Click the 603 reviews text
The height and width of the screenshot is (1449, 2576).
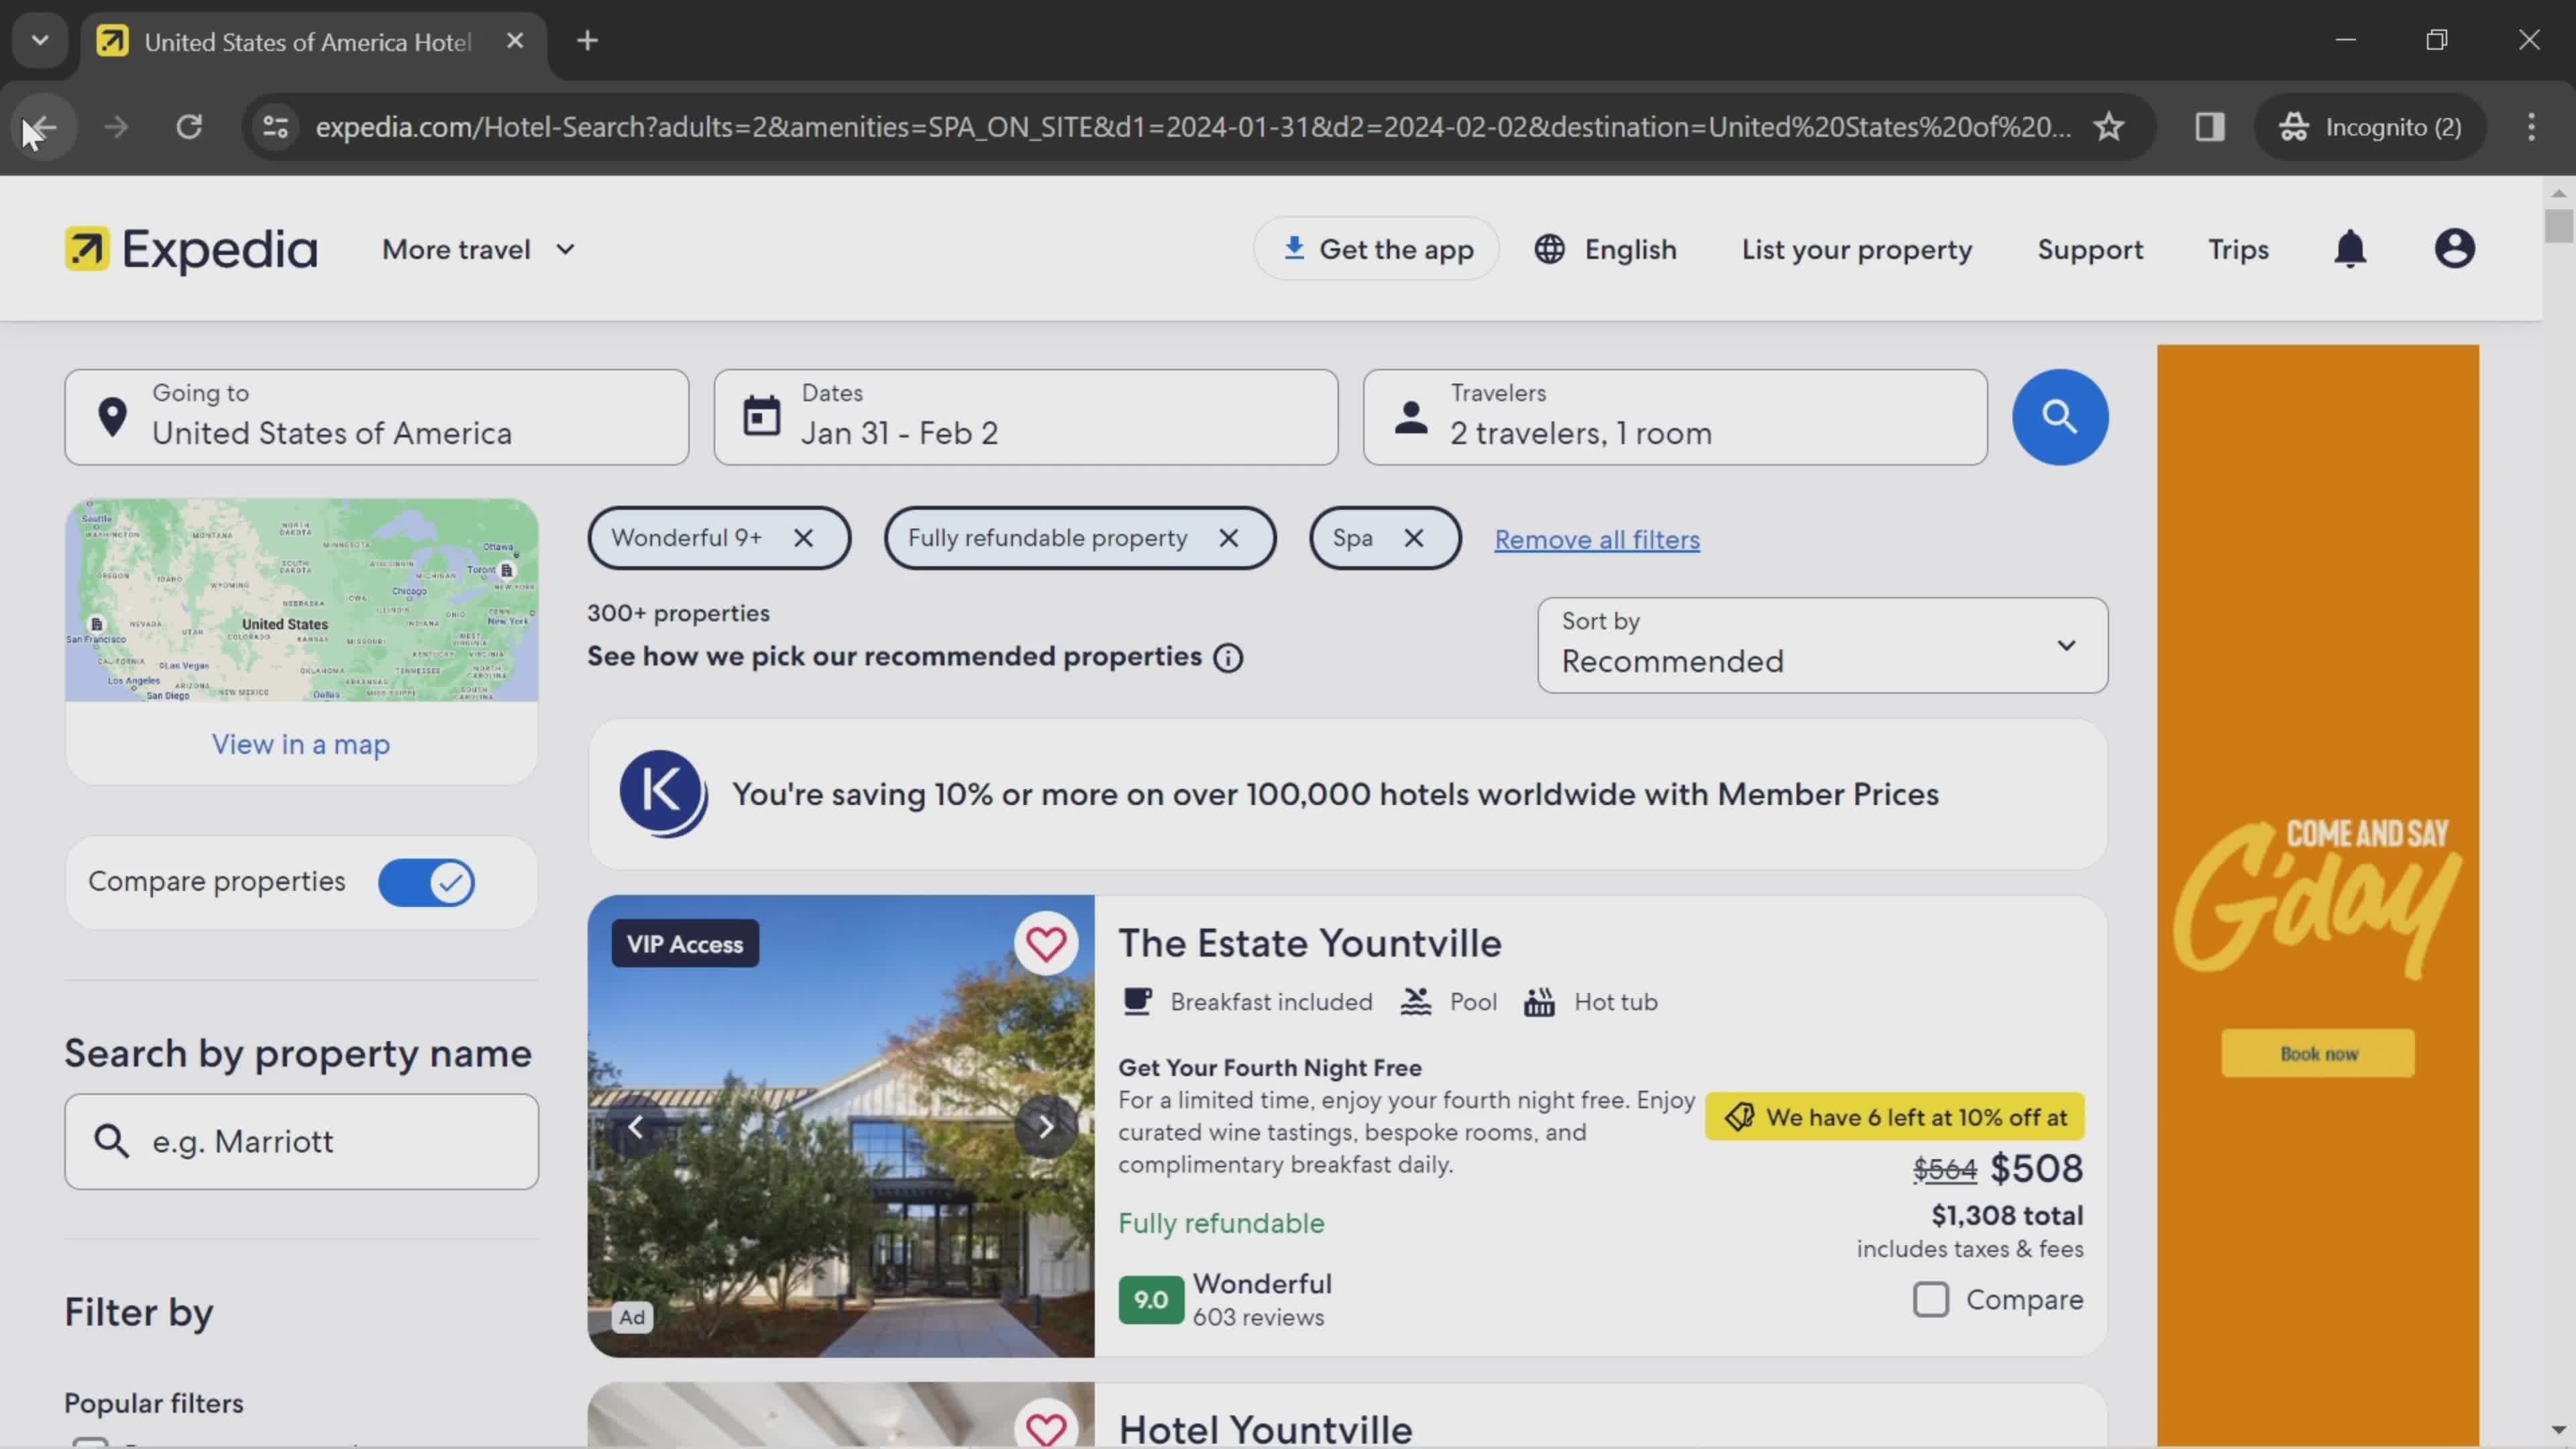pos(1258,1318)
